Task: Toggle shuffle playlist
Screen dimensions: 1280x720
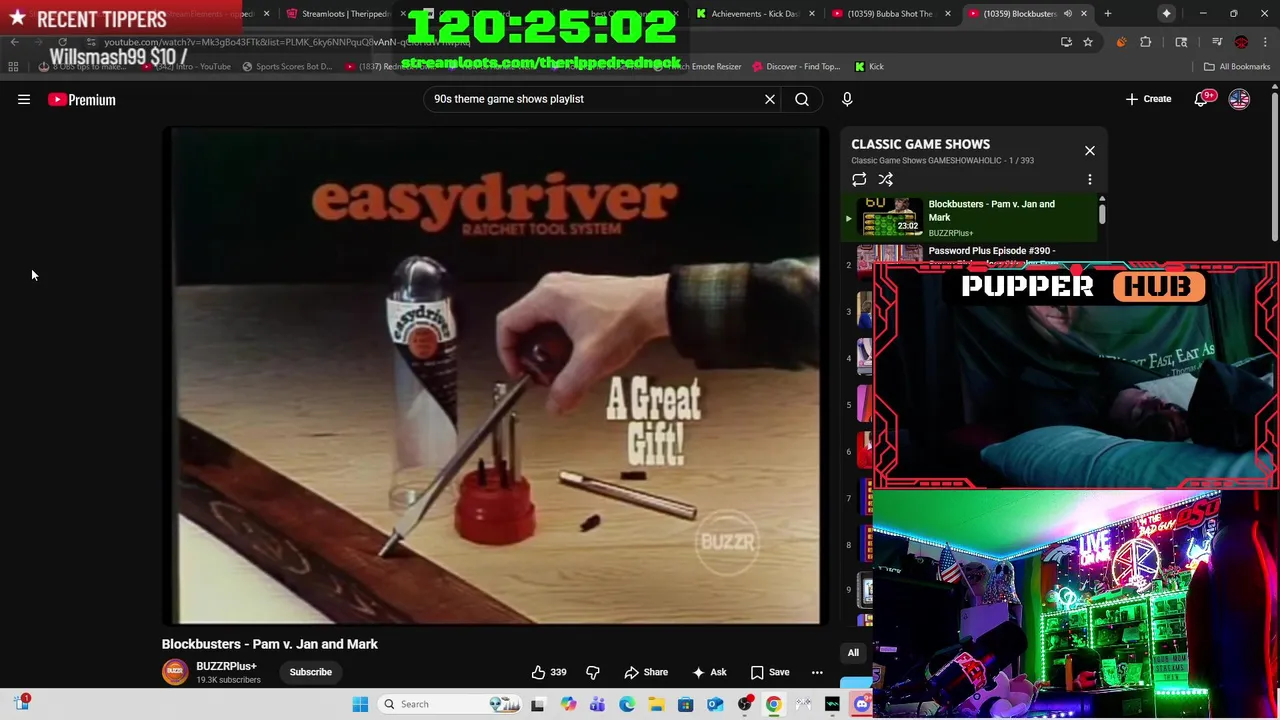Action: [886, 180]
